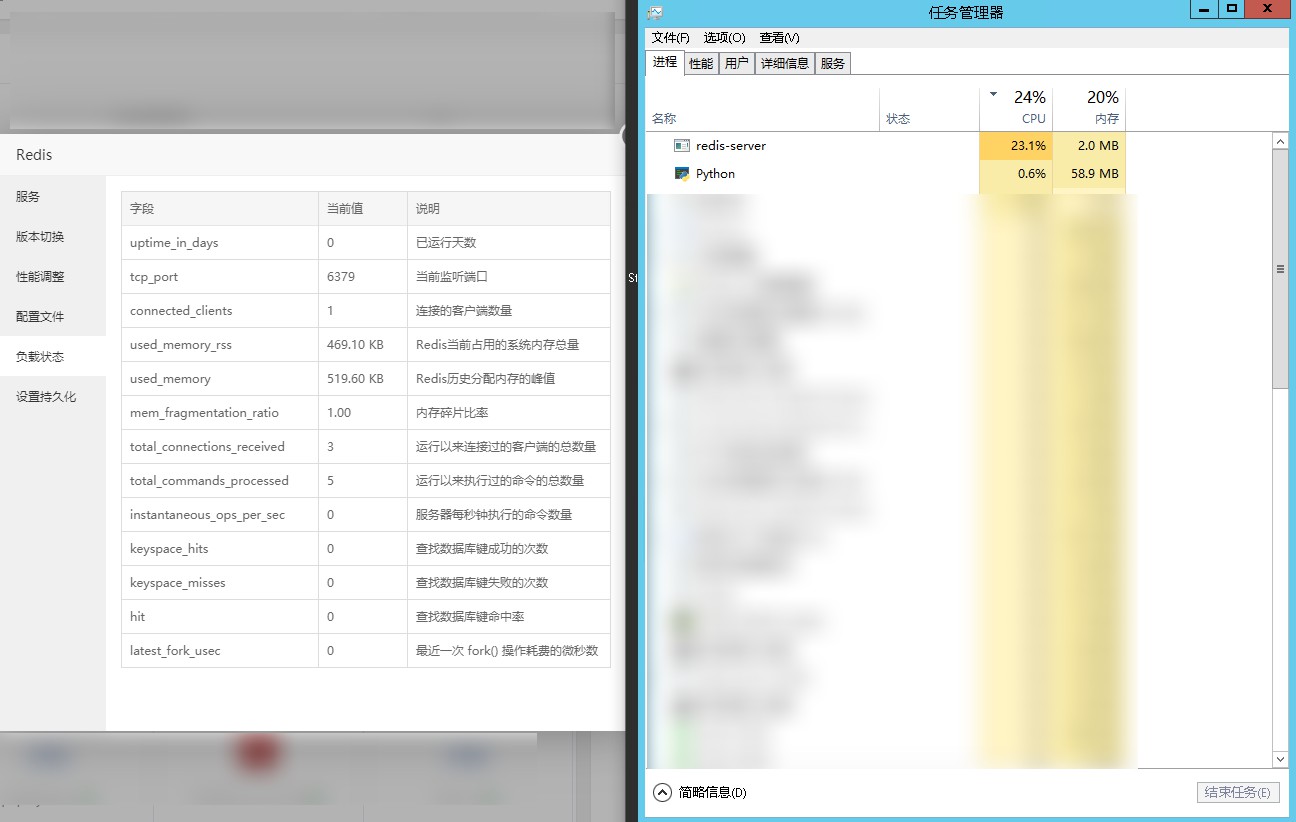Collapse to fewer details with arrow icon
1296x822 pixels.
pyautogui.click(x=662, y=792)
